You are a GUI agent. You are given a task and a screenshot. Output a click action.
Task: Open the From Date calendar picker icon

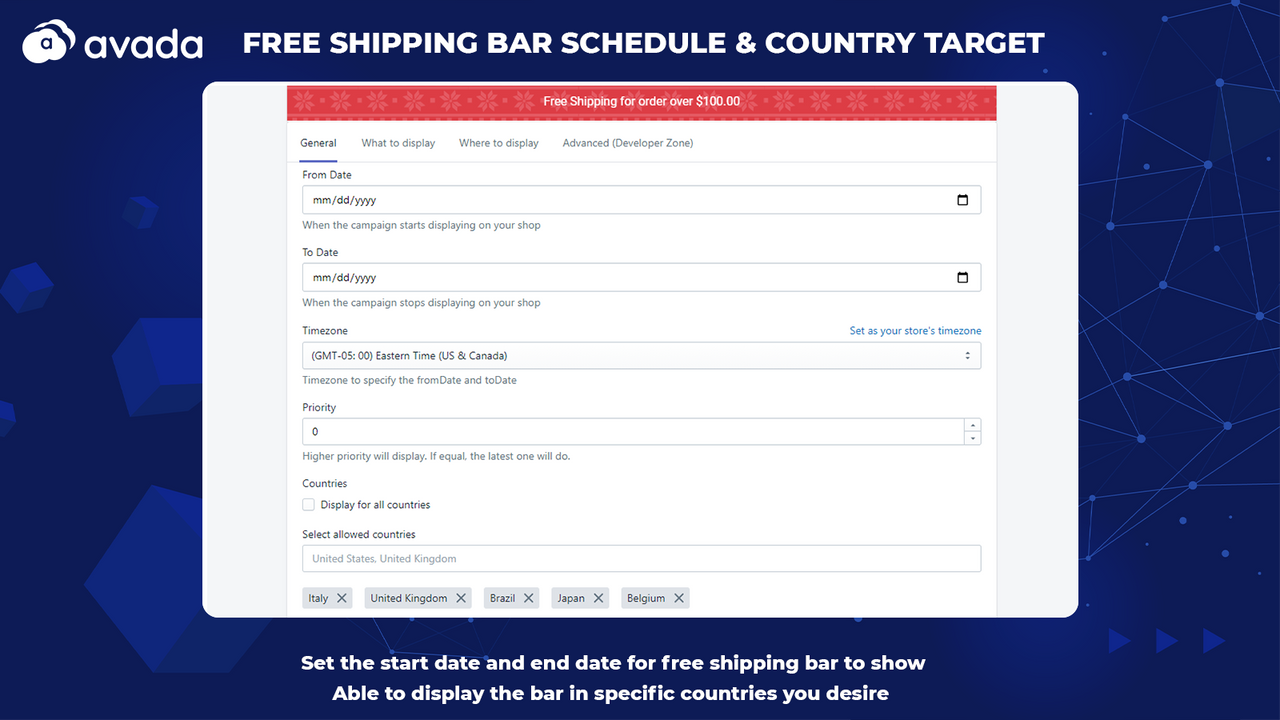click(x=962, y=200)
